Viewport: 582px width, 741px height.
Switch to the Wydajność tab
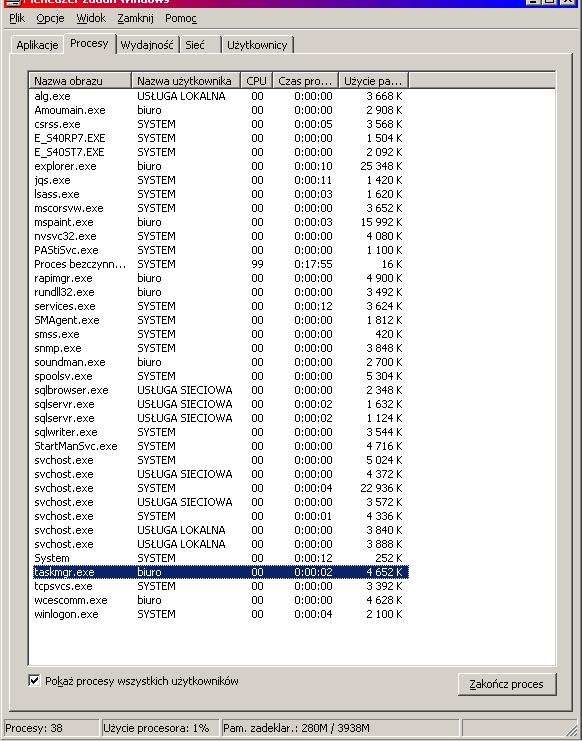(x=147, y=45)
